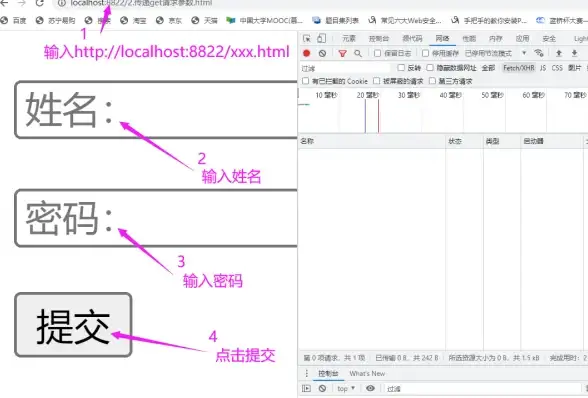Click the import HAR upload arrow icon
Image resolution: width=588 pixels, height=398 pixels.
pyautogui.click(x=559, y=53)
